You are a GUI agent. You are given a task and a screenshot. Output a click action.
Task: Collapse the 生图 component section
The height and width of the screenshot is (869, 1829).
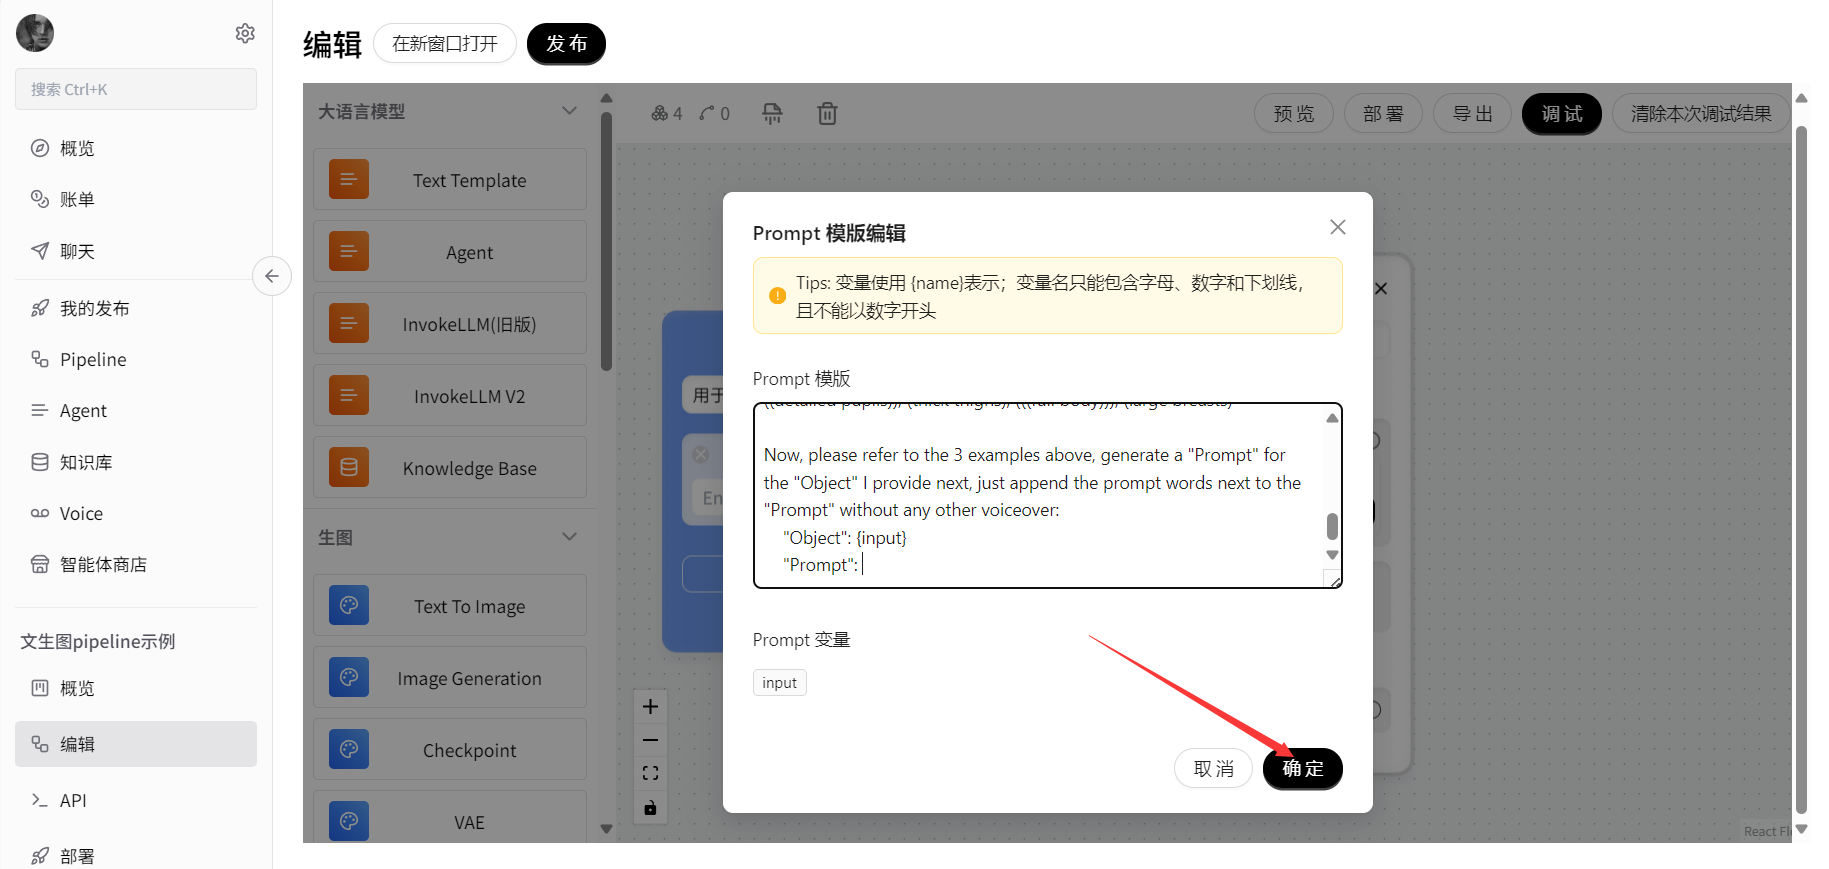[569, 537]
